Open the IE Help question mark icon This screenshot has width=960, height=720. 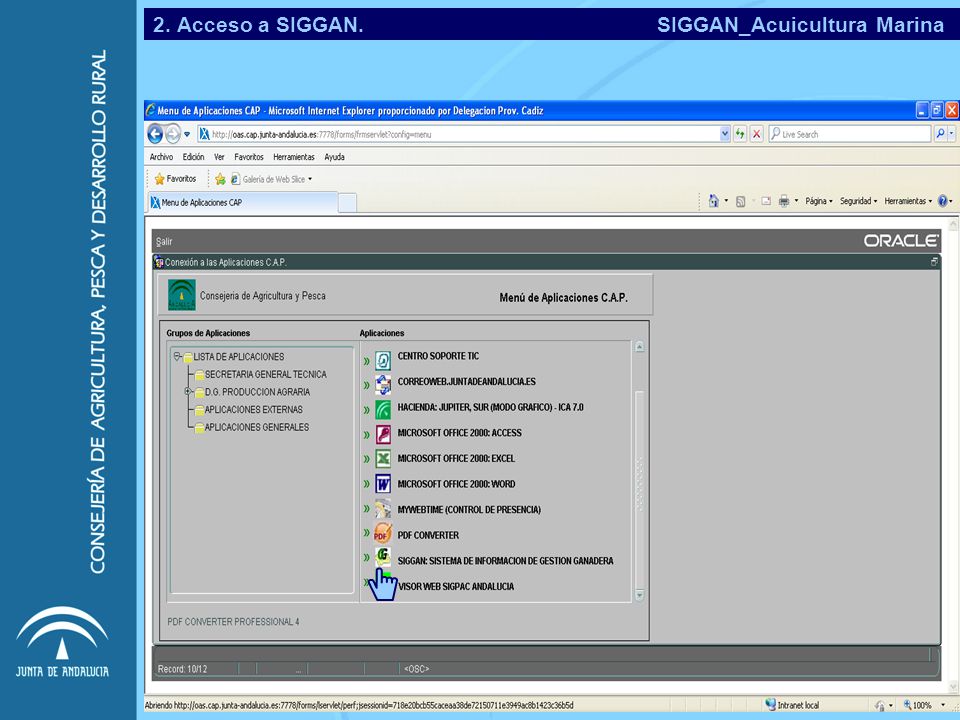coord(943,201)
